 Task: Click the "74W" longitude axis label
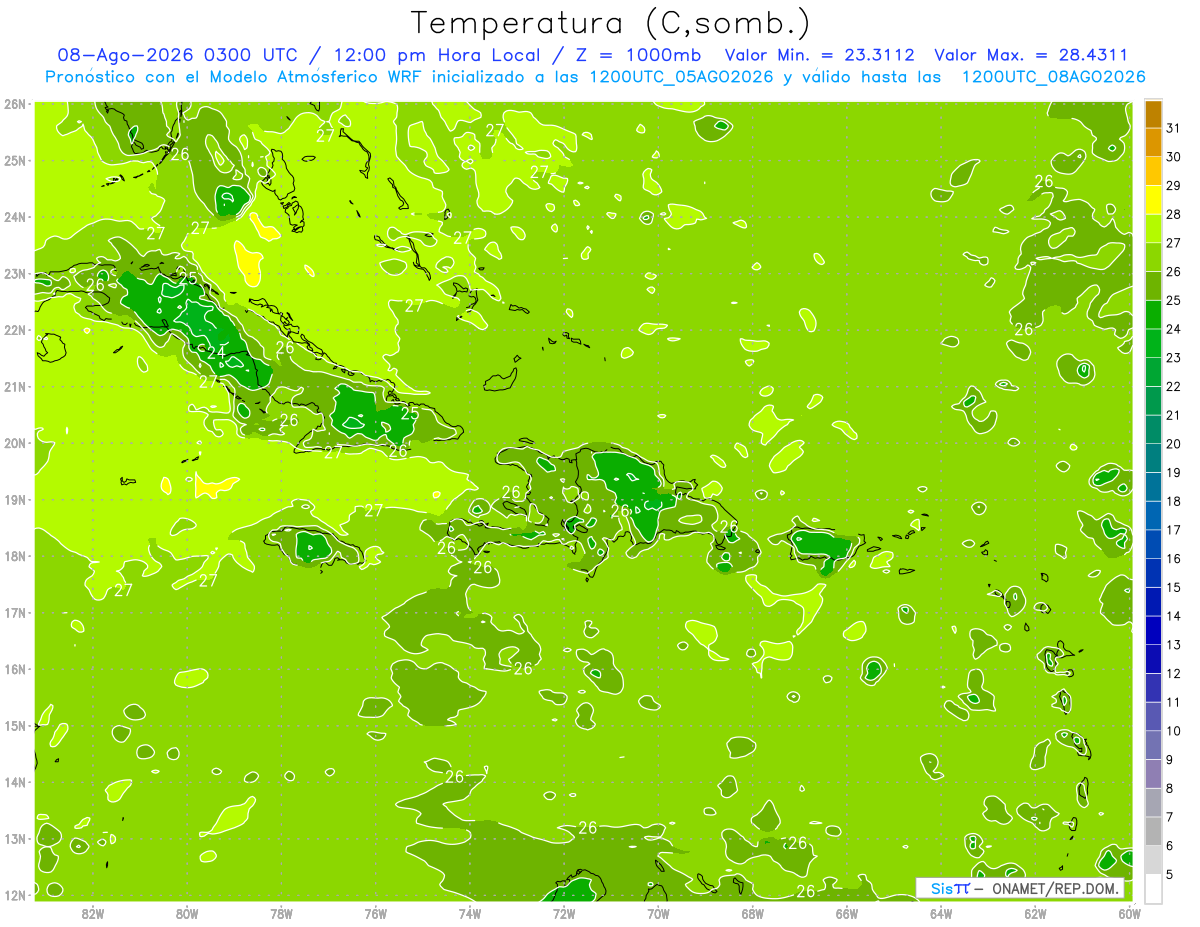pyautogui.click(x=469, y=914)
